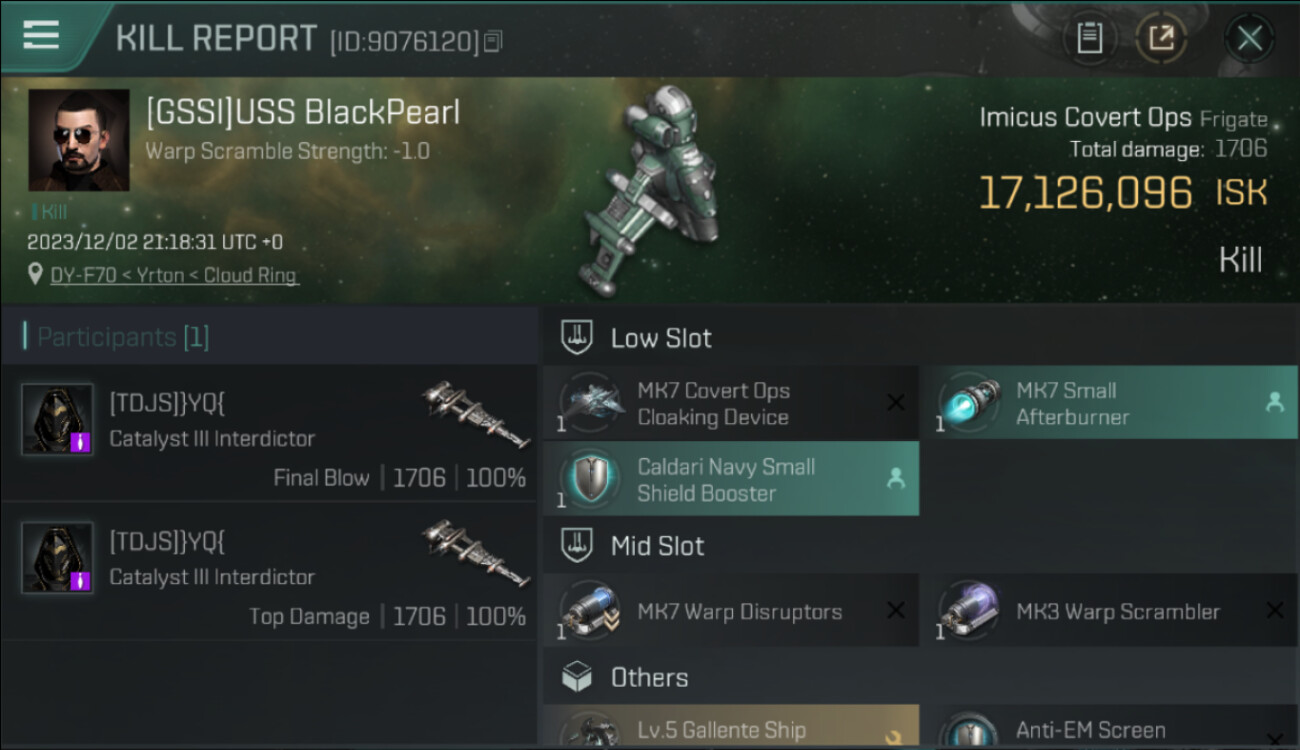
Task: Click the clipboard report icon
Action: (x=1089, y=39)
